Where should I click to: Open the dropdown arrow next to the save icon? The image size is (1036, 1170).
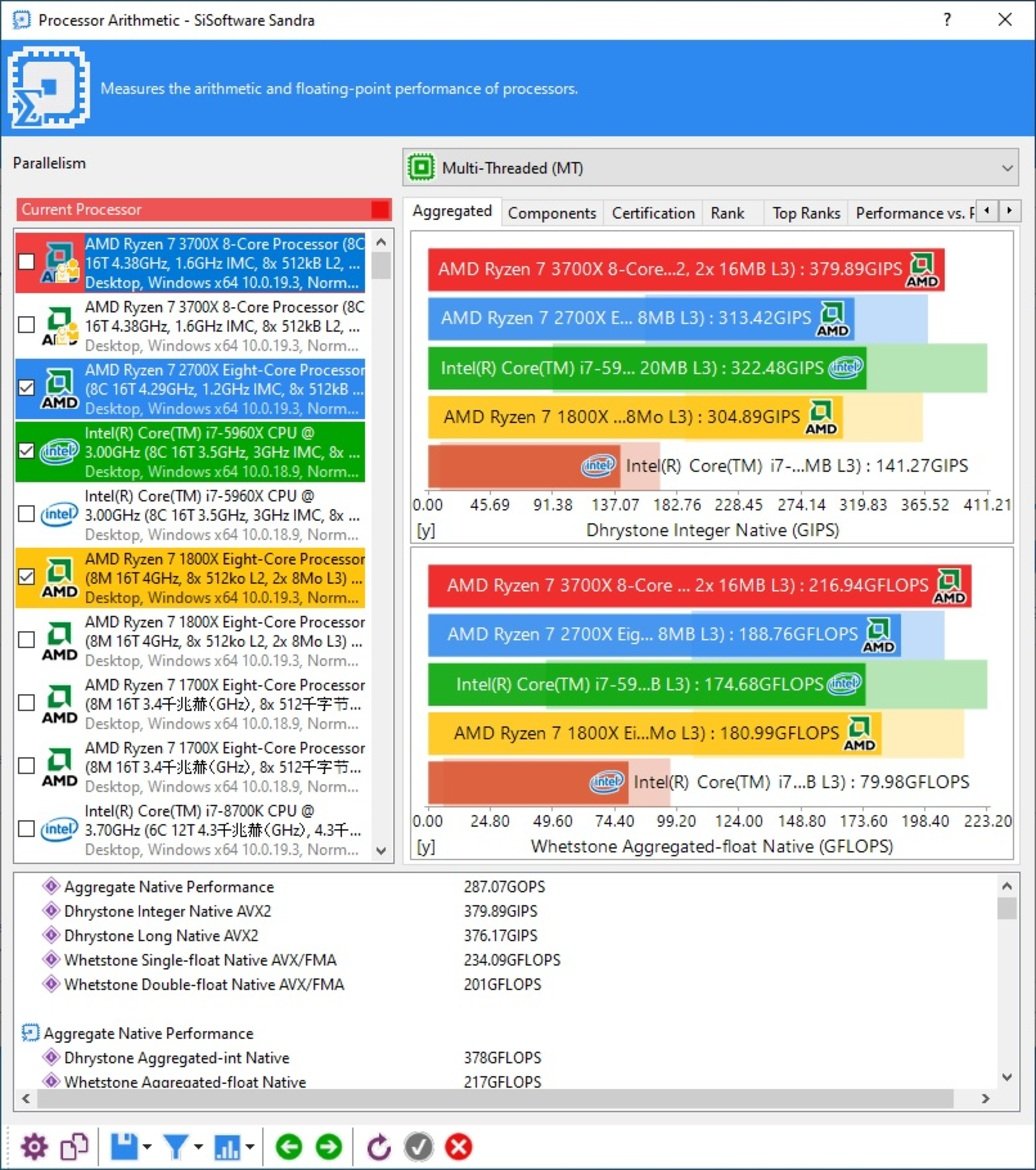click(x=147, y=1147)
